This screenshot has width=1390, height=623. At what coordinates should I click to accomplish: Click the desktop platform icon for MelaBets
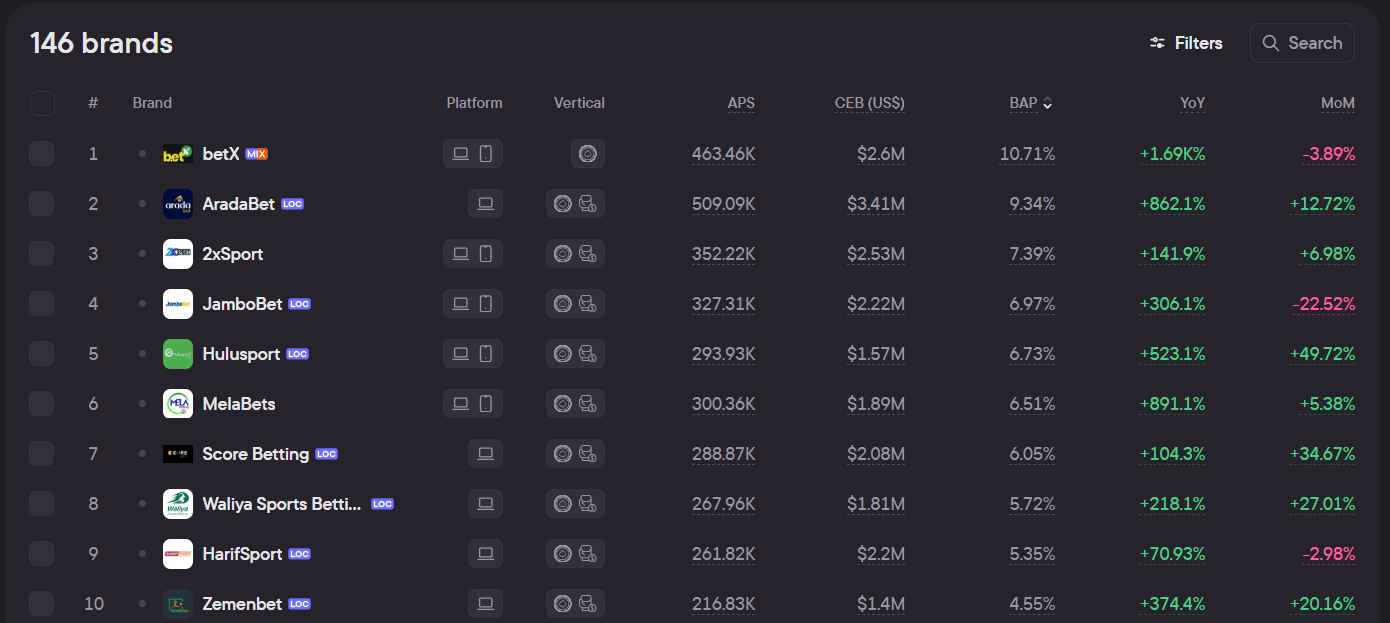(x=461, y=404)
